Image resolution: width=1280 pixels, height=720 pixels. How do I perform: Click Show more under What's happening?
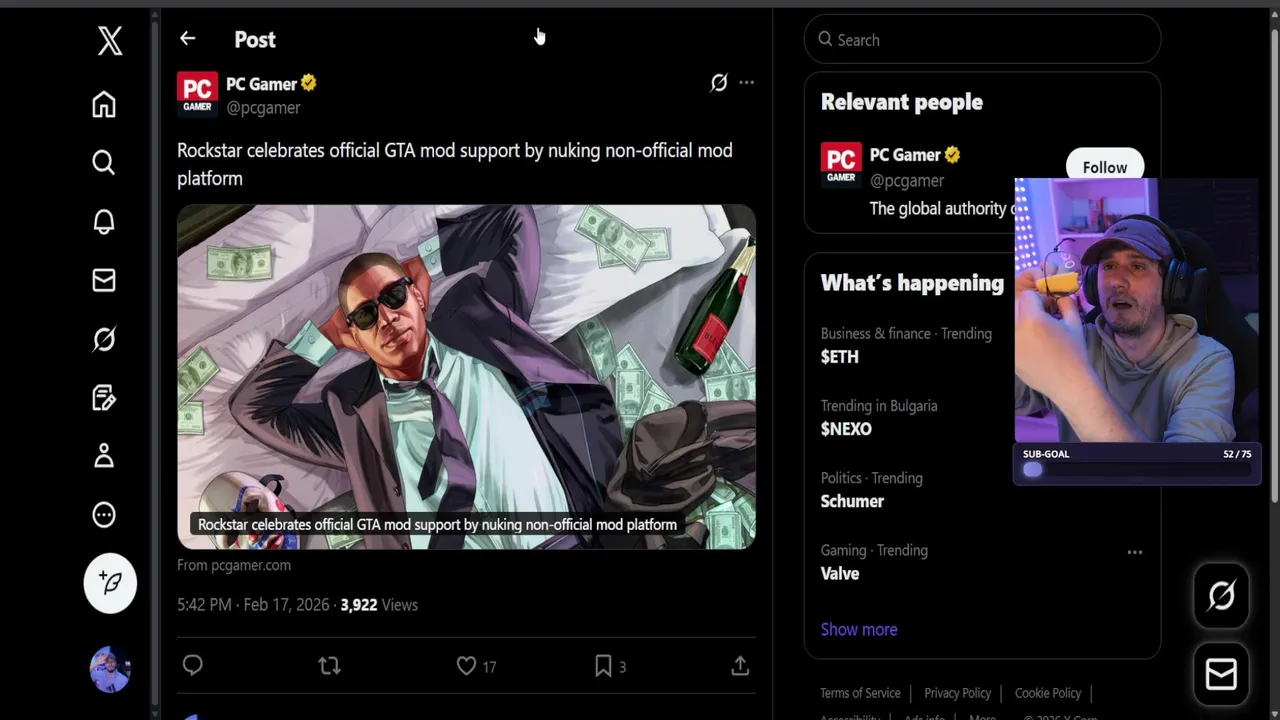[x=859, y=629]
